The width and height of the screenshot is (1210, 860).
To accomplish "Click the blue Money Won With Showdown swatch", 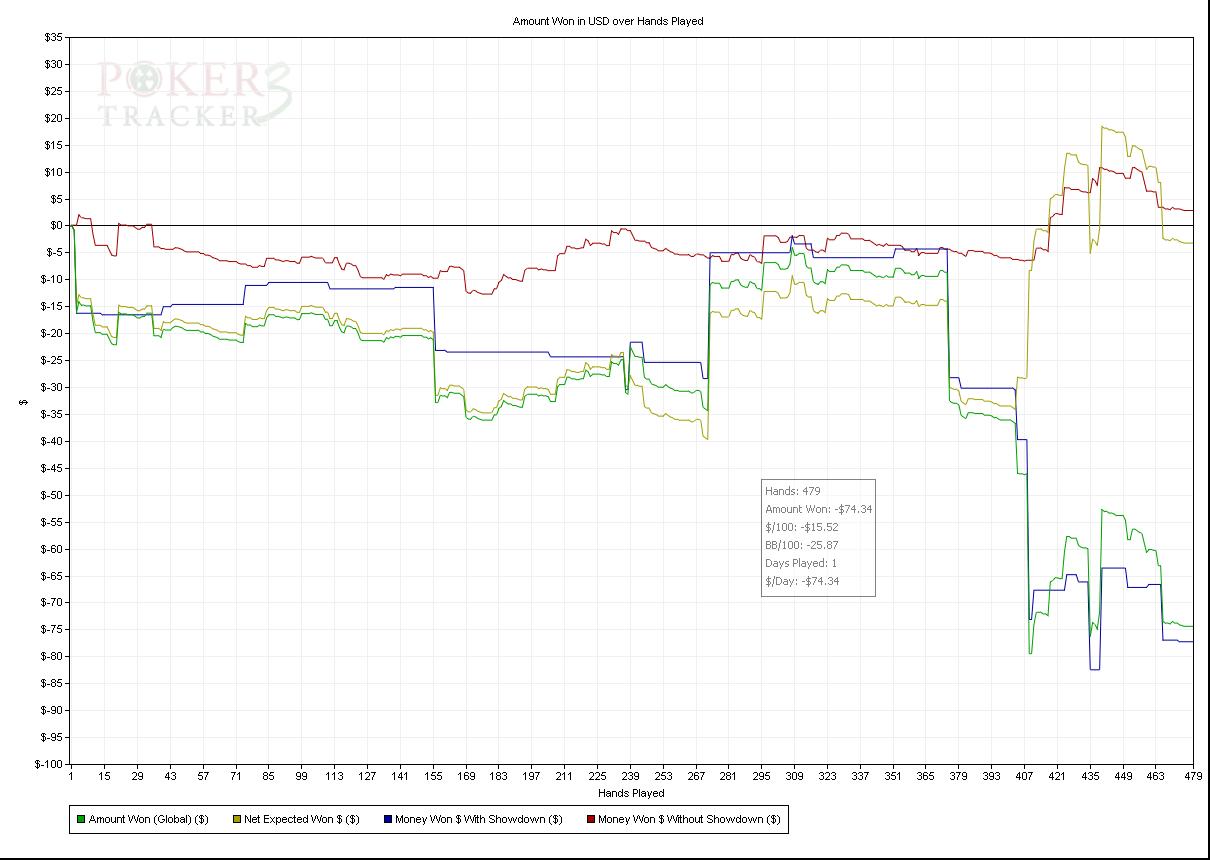I will (x=387, y=819).
